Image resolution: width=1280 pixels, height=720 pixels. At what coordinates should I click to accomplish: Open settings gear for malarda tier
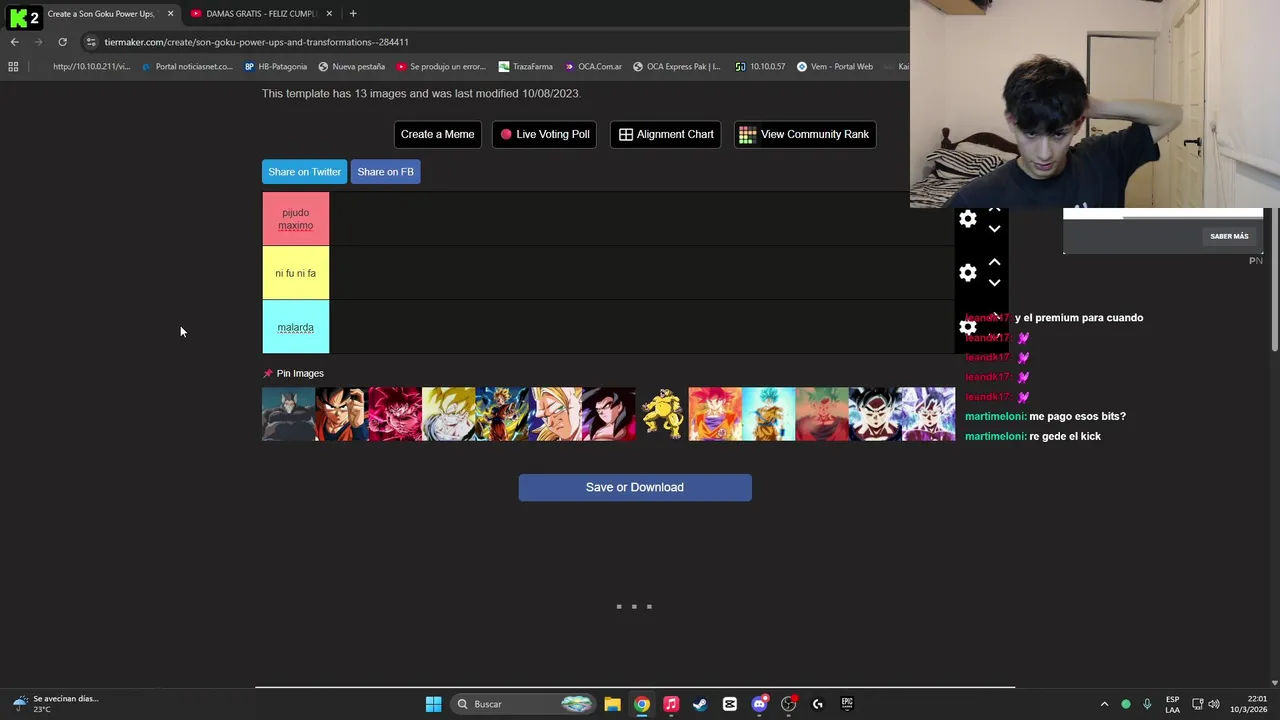(x=967, y=327)
